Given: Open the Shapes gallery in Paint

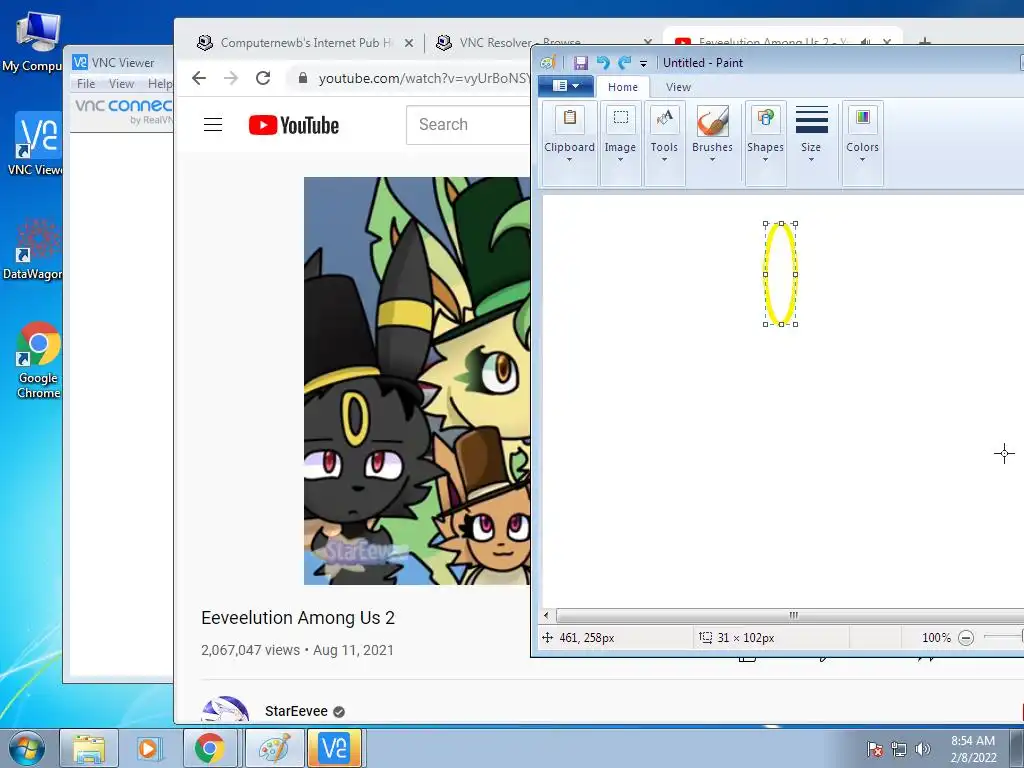Looking at the screenshot, I should [765, 144].
